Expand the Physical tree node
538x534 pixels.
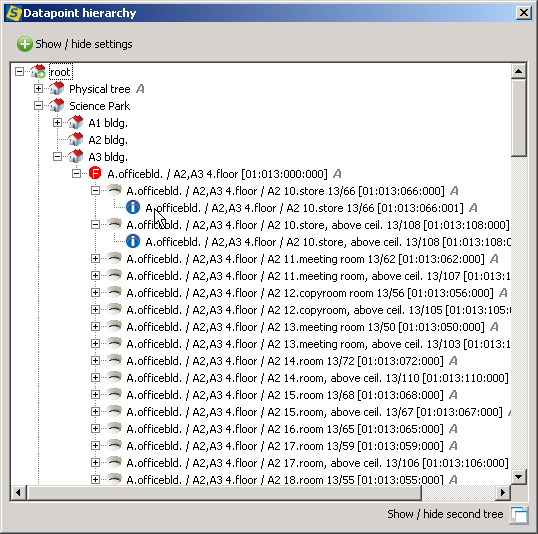38,89
